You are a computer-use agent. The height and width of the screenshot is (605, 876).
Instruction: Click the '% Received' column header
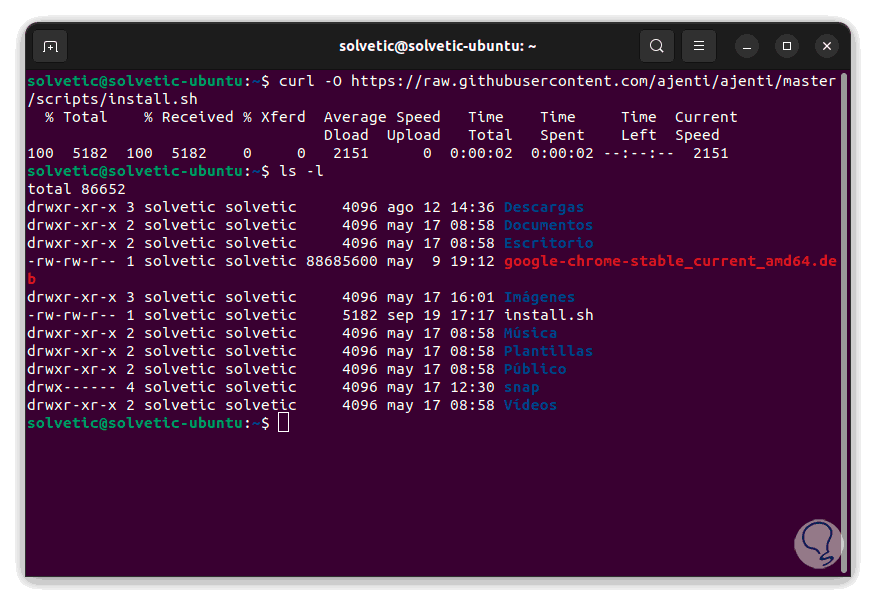pos(189,117)
